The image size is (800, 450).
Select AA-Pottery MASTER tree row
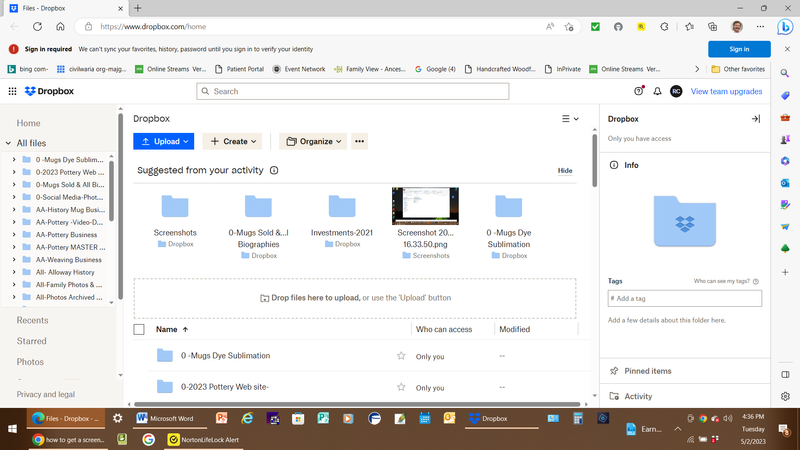[59, 247]
